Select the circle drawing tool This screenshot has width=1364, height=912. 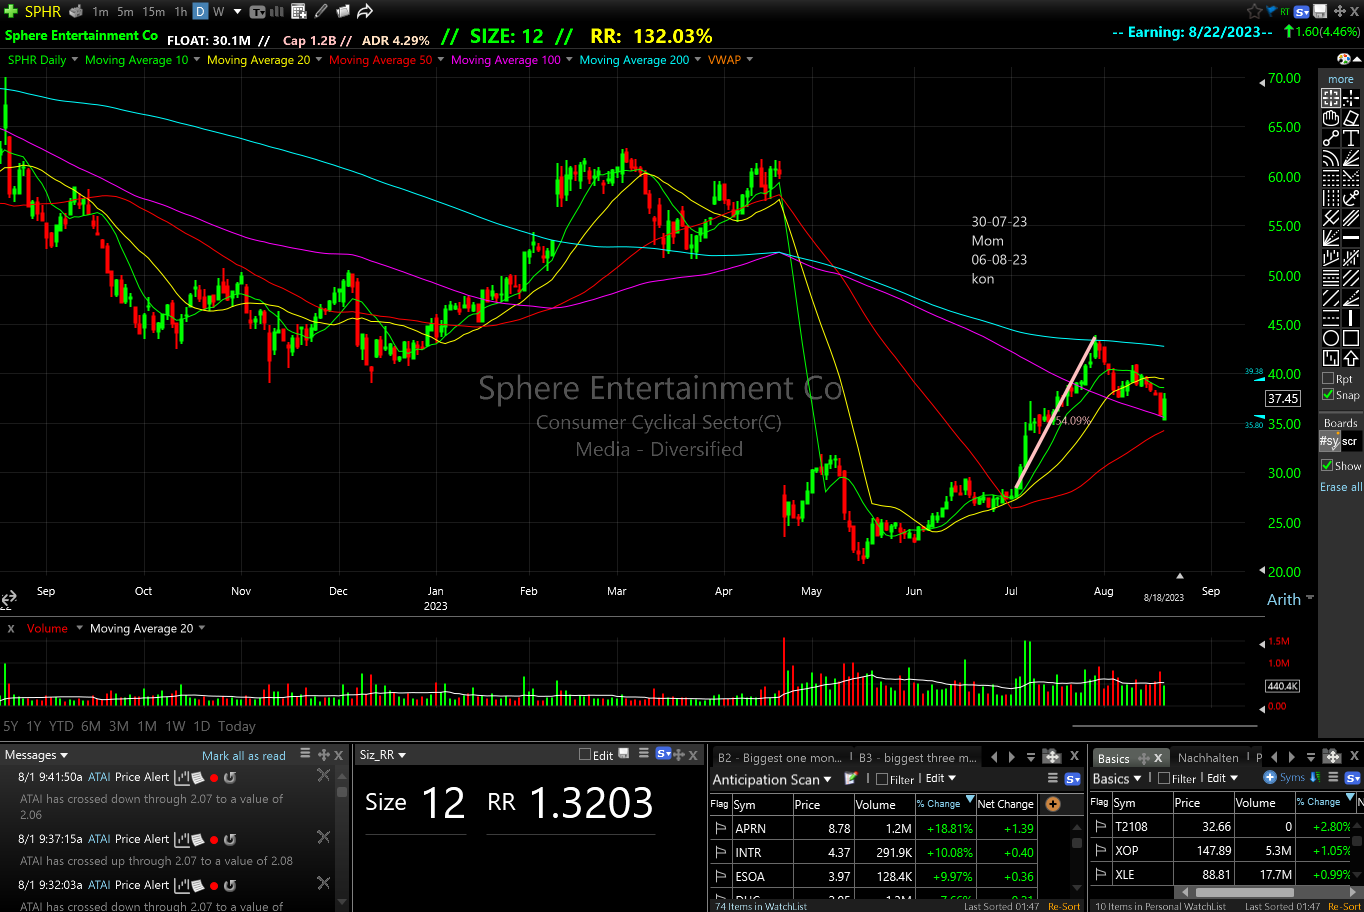1331,338
